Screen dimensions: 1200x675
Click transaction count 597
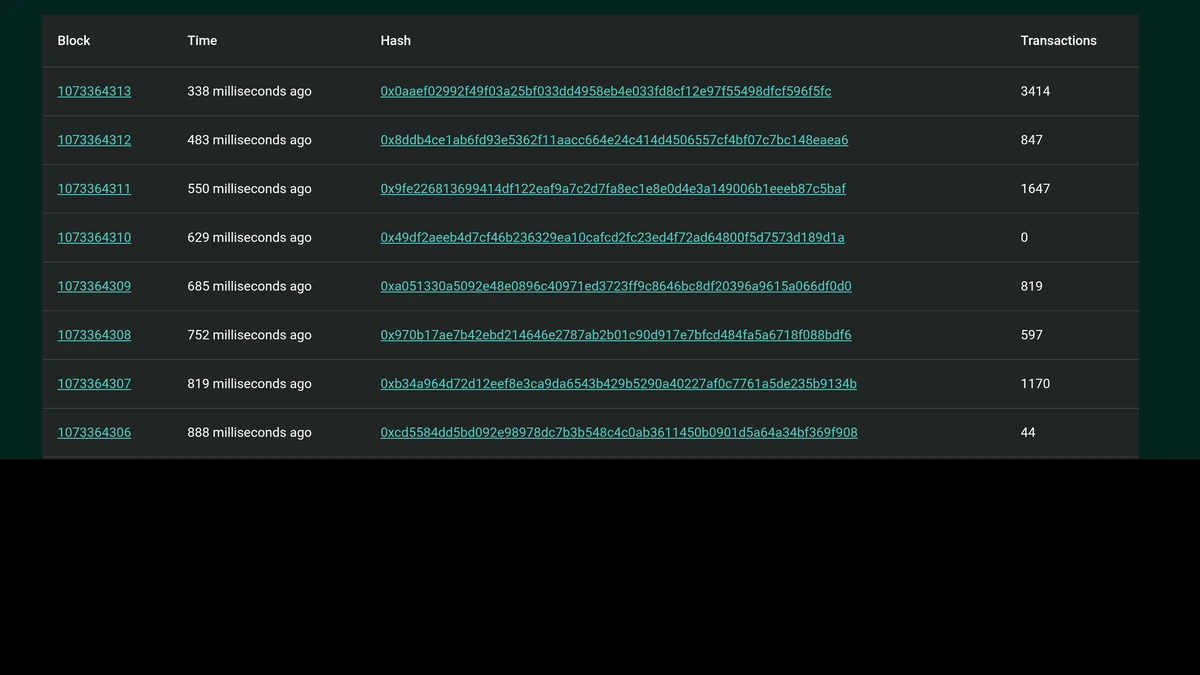[x=1031, y=335]
